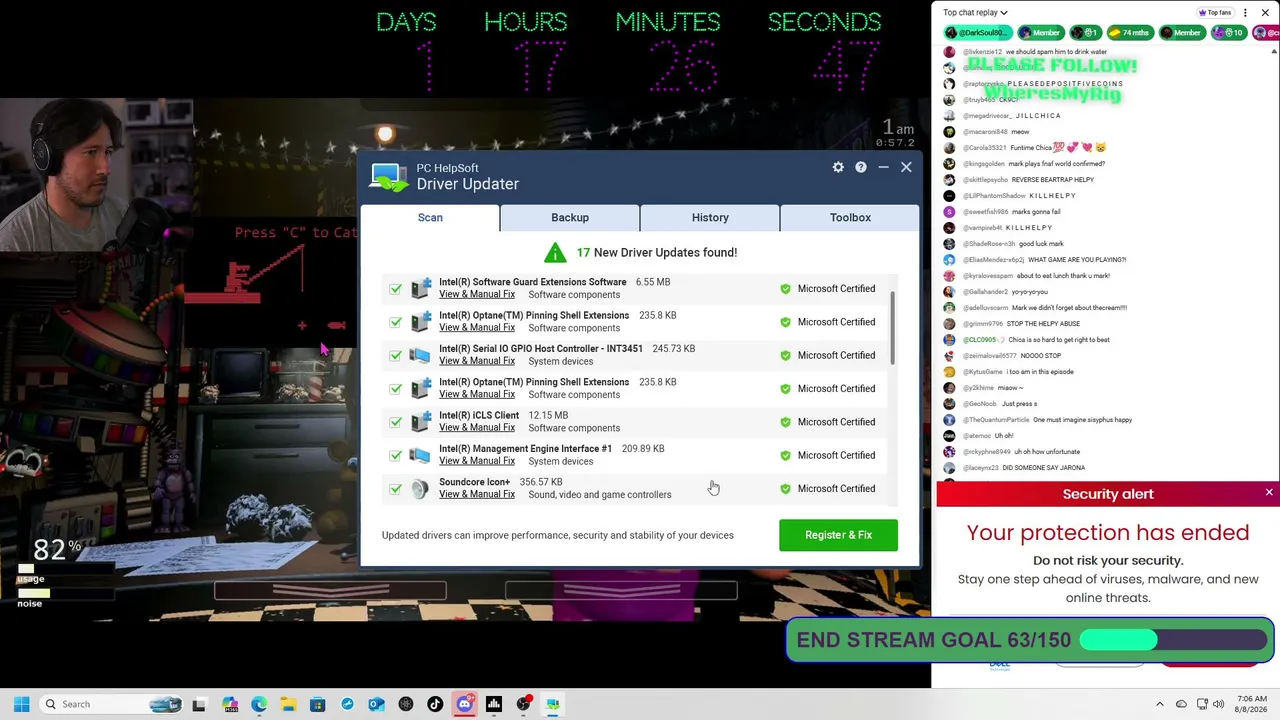Click the driver list scrollbar
This screenshot has height=720, width=1280.
pos(892,328)
